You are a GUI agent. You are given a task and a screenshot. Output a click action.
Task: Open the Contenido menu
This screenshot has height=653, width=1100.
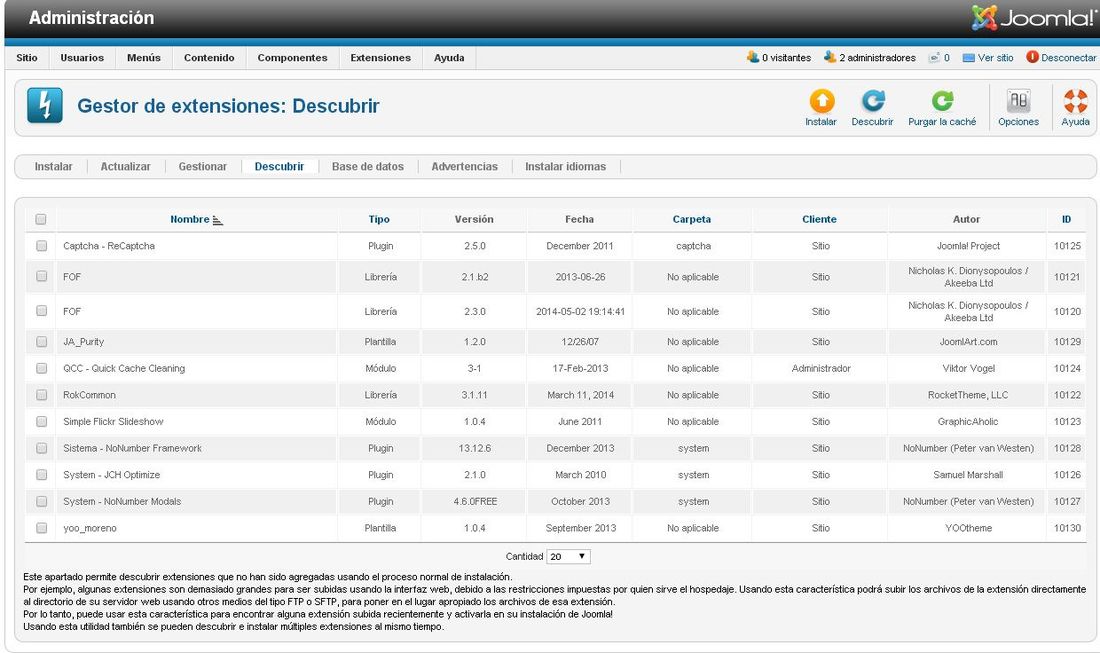tap(209, 58)
